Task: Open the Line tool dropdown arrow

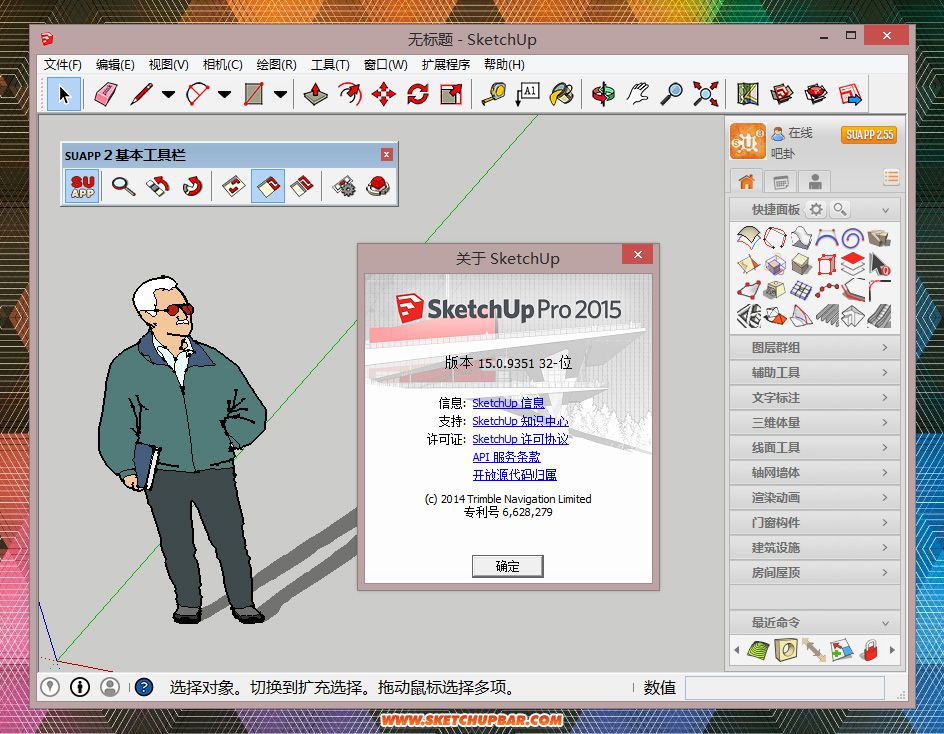Action: click(x=169, y=94)
